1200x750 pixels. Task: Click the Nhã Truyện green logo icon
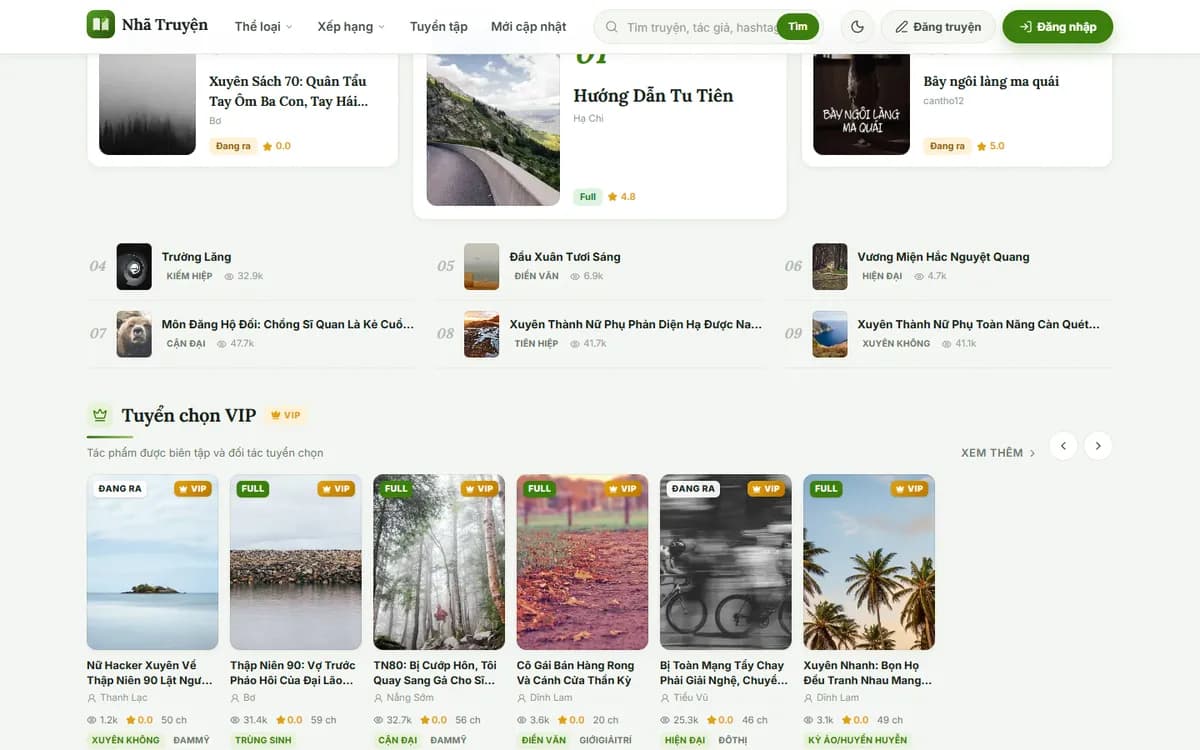click(101, 25)
